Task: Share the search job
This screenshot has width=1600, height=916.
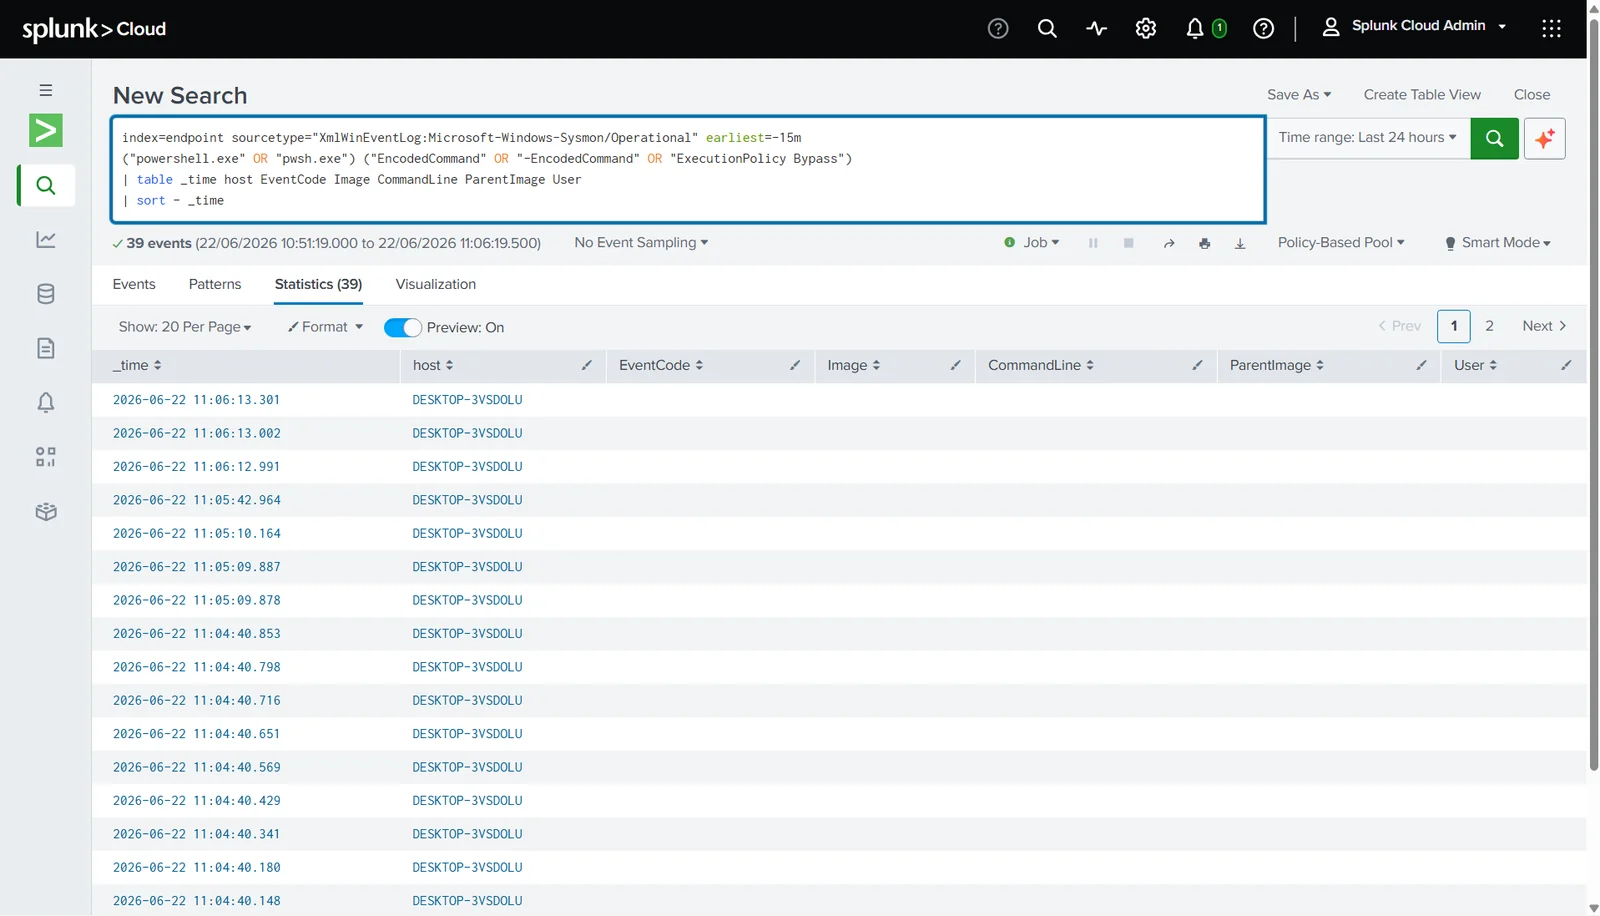Action: pos(1168,243)
